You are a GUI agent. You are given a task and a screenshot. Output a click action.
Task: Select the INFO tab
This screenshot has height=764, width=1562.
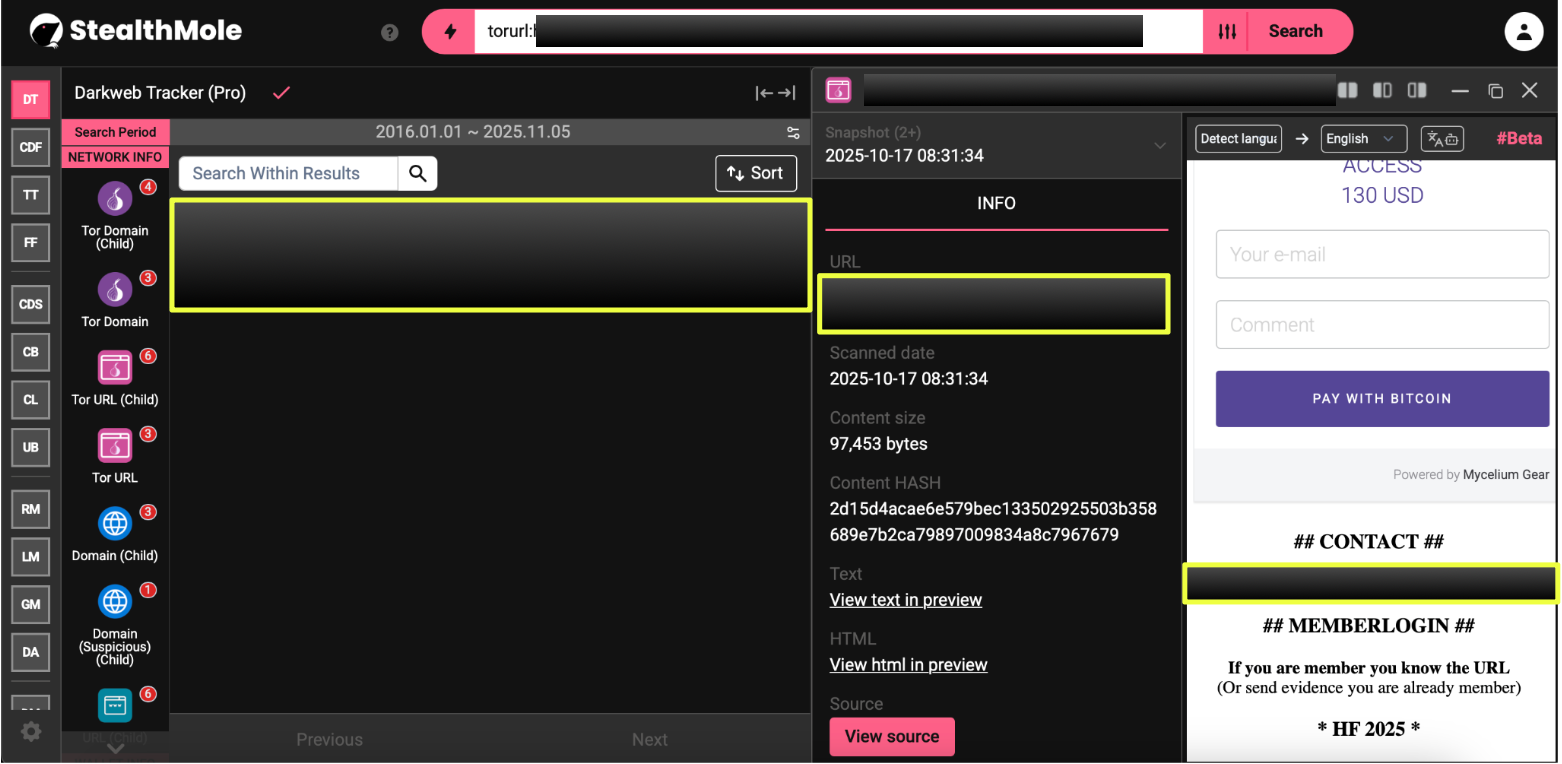[x=996, y=203]
